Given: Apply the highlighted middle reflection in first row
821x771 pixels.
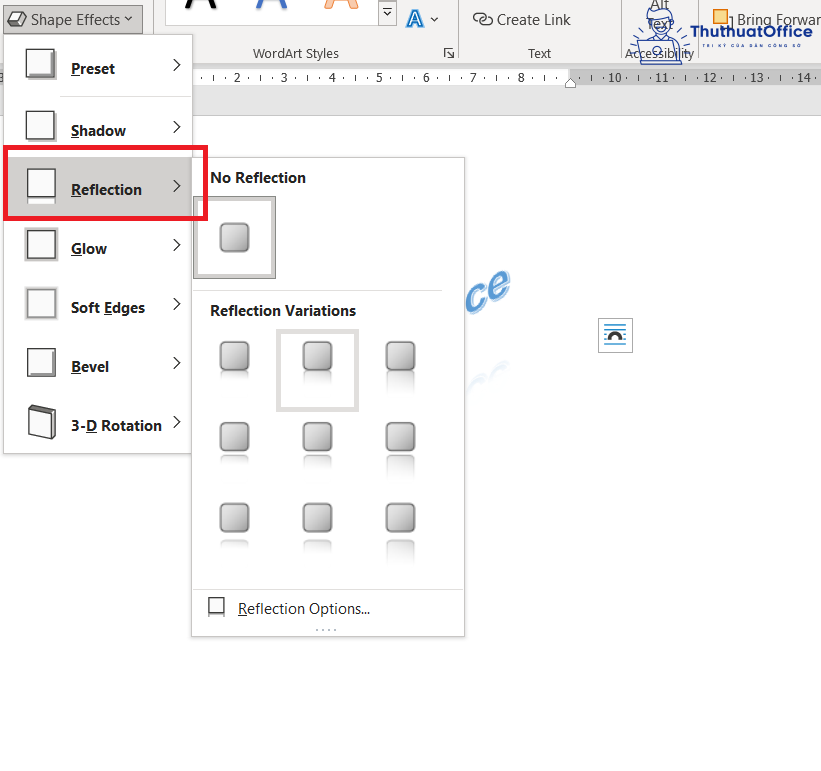Looking at the screenshot, I should pyautogui.click(x=317, y=370).
